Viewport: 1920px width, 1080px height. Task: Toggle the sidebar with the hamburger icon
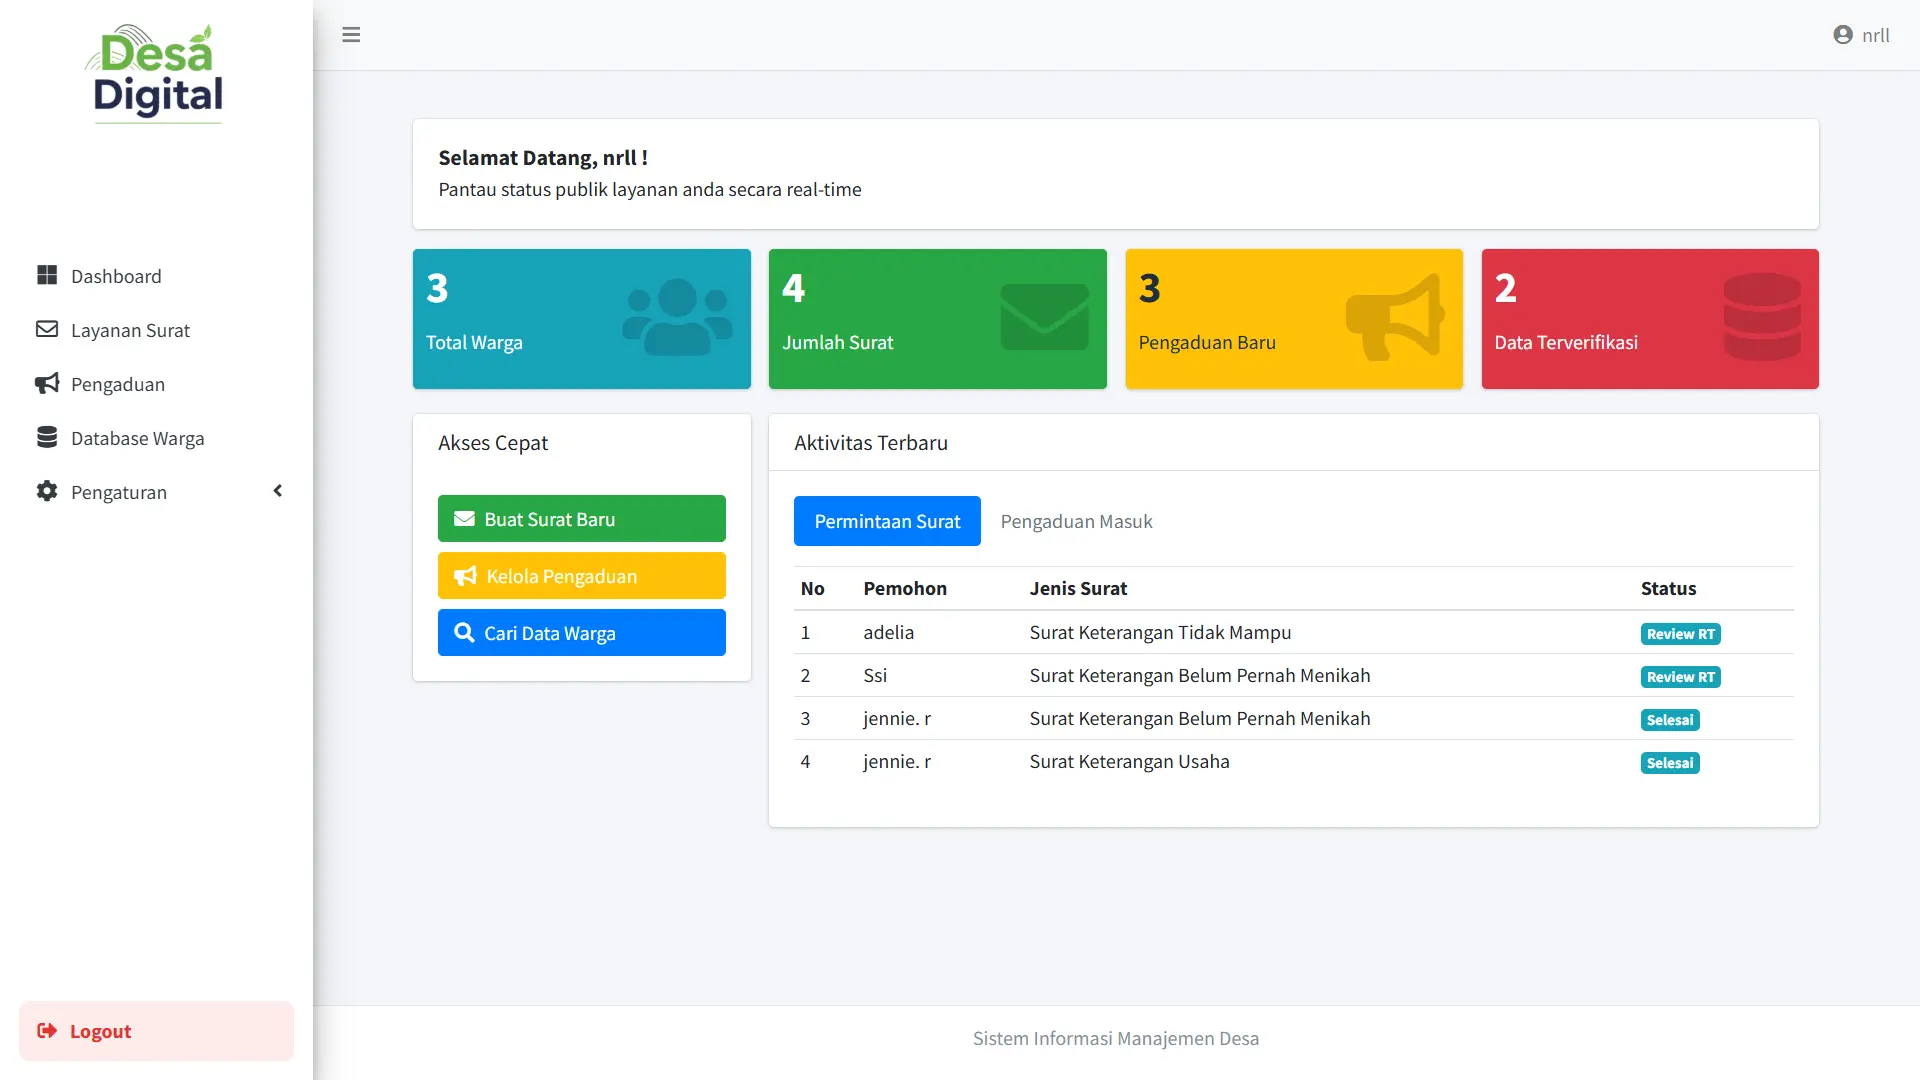coord(351,34)
